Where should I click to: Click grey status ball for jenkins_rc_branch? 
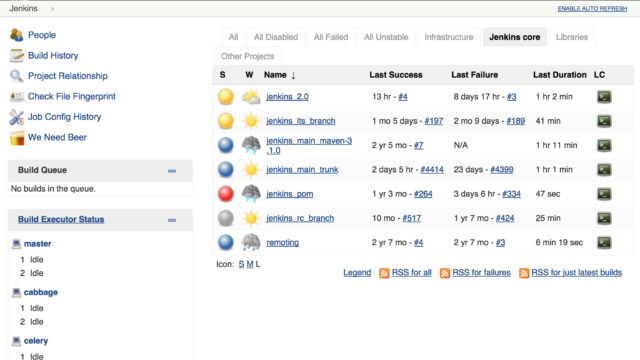point(226,218)
